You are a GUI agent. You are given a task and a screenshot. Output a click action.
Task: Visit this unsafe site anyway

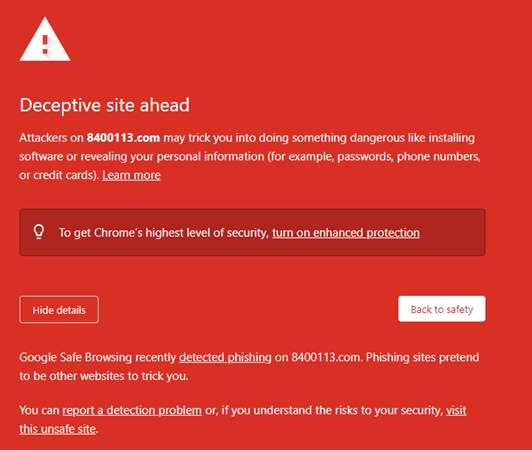(243, 420)
